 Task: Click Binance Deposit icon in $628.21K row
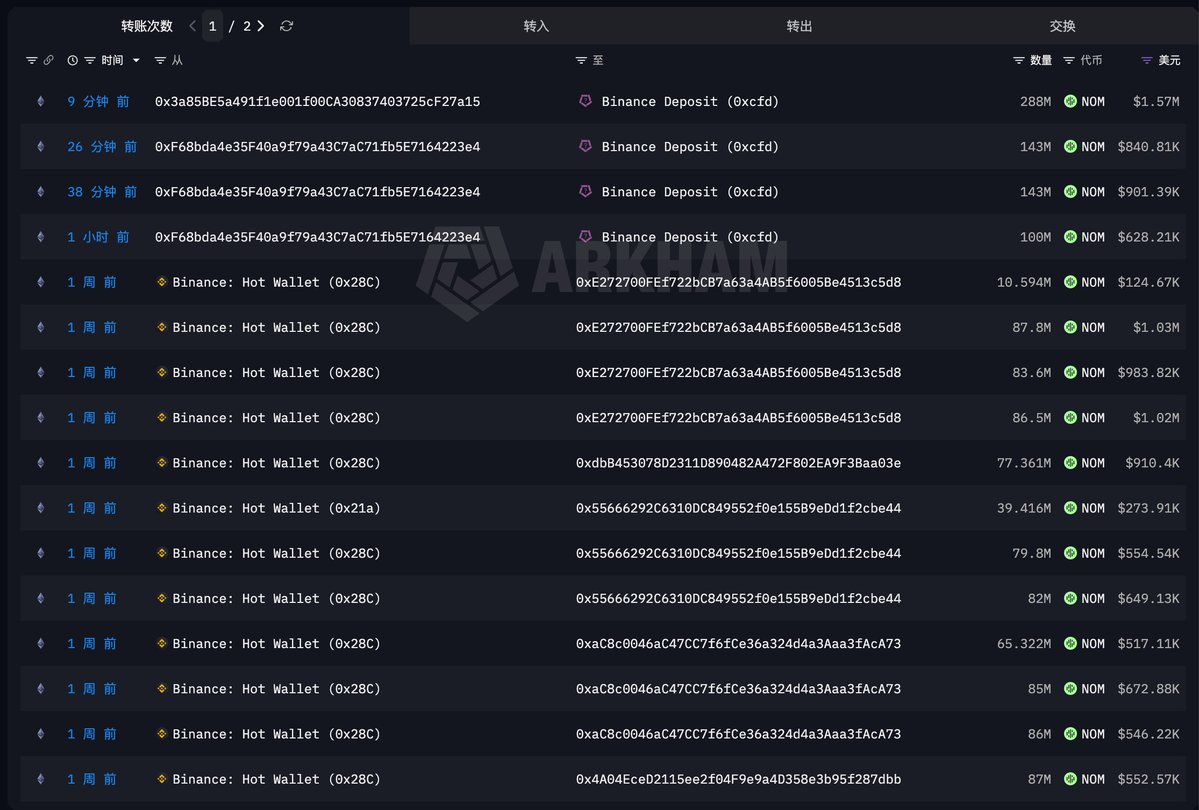pos(585,236)
